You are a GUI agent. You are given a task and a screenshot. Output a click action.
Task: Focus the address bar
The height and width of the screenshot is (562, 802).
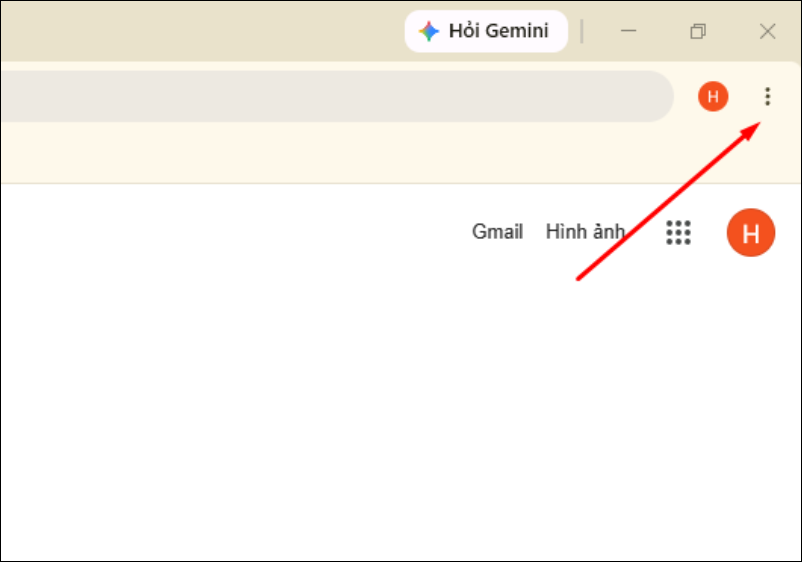pos(337,96)
